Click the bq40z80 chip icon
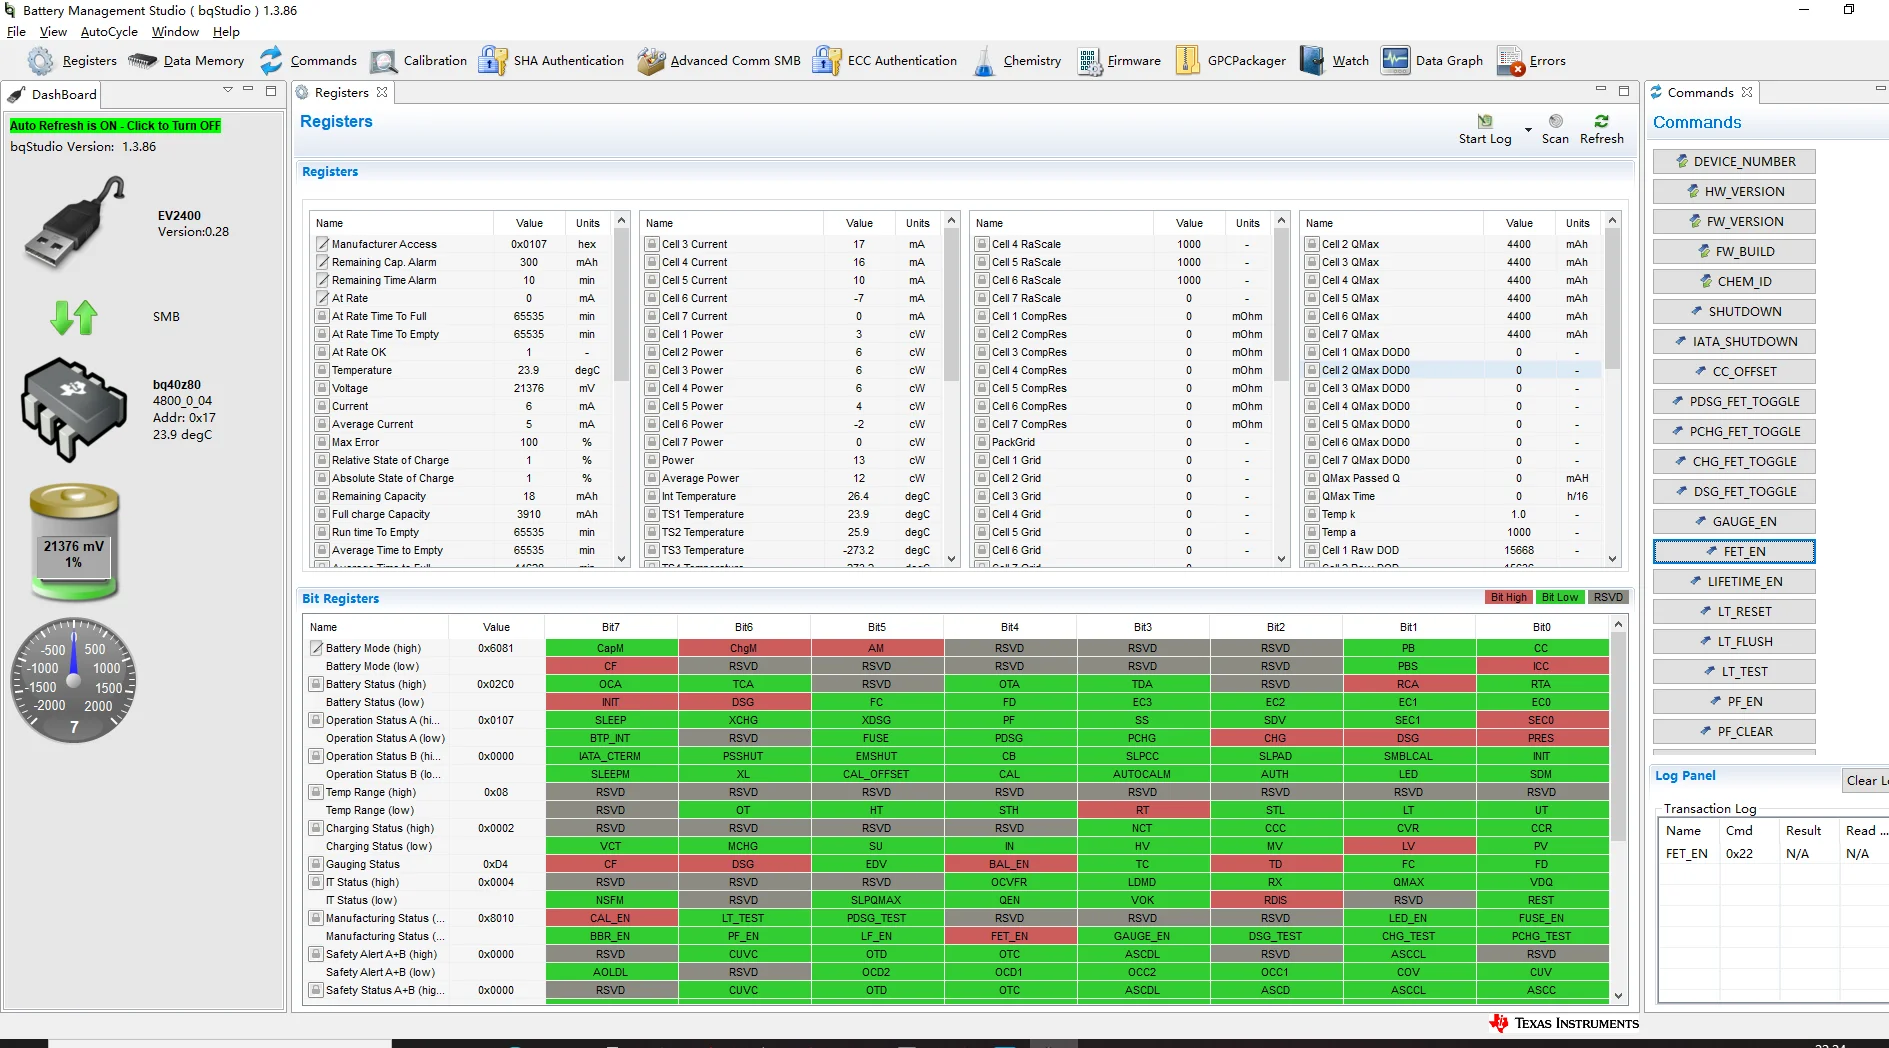This screenshot has width=1889, height=1048. pyautogui.click(x=73, y=409)
